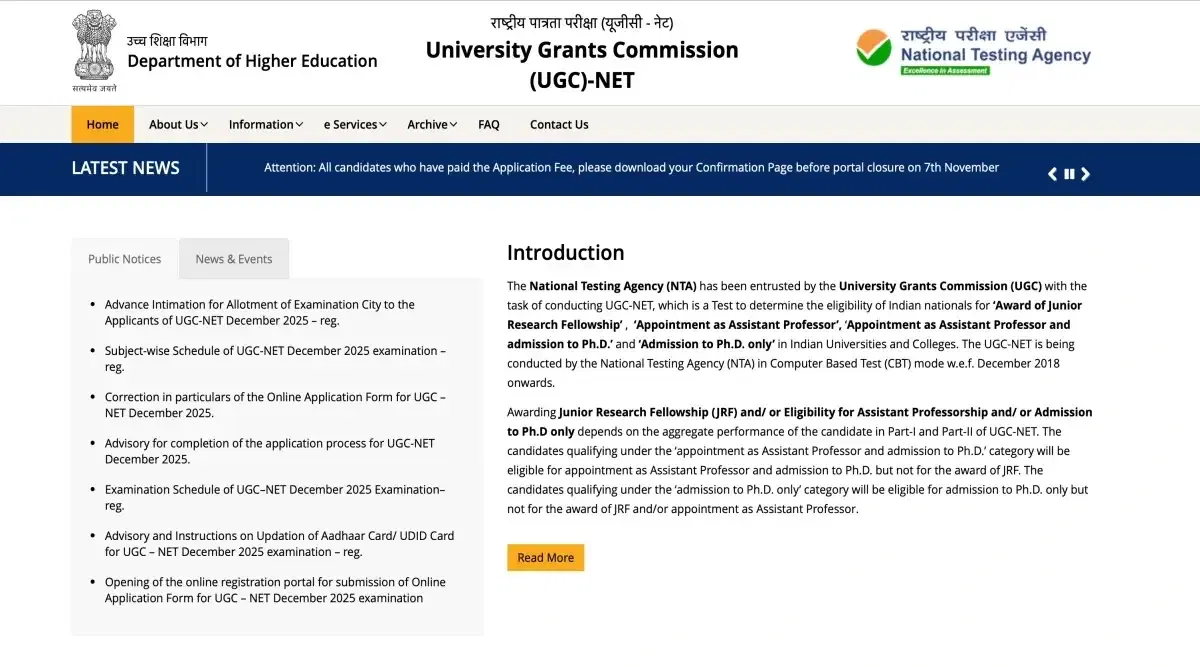Select the Public Notices tab
The image size is (1200, 667).
point(124,259)
